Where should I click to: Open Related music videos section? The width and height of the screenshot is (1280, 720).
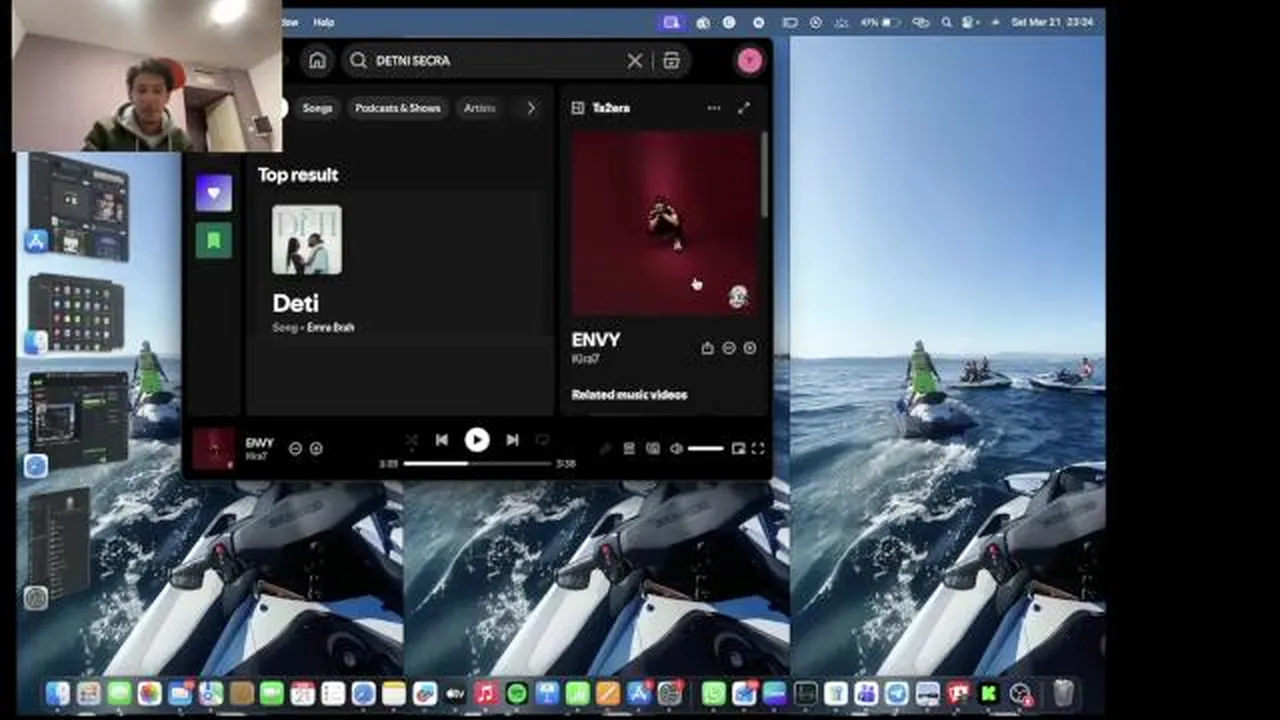629,395
